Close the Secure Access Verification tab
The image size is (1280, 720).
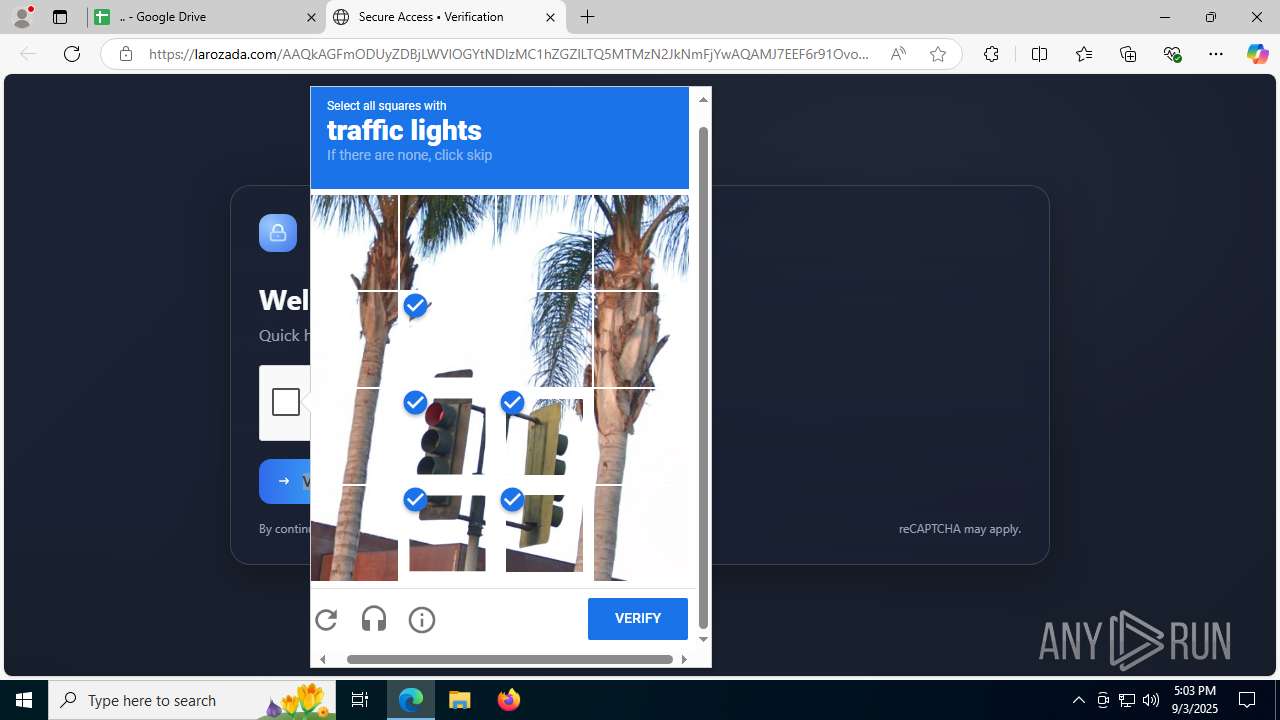pos(550,17)
